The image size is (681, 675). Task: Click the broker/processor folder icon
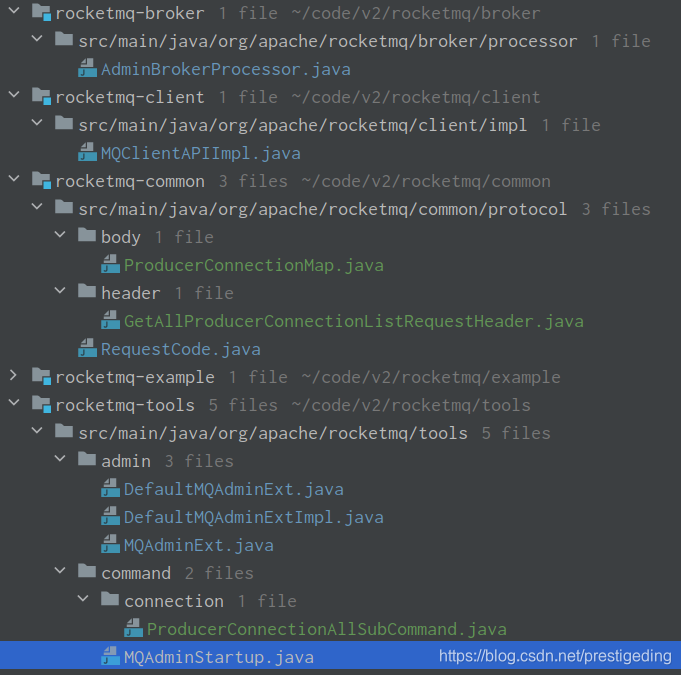click(64, 39)
